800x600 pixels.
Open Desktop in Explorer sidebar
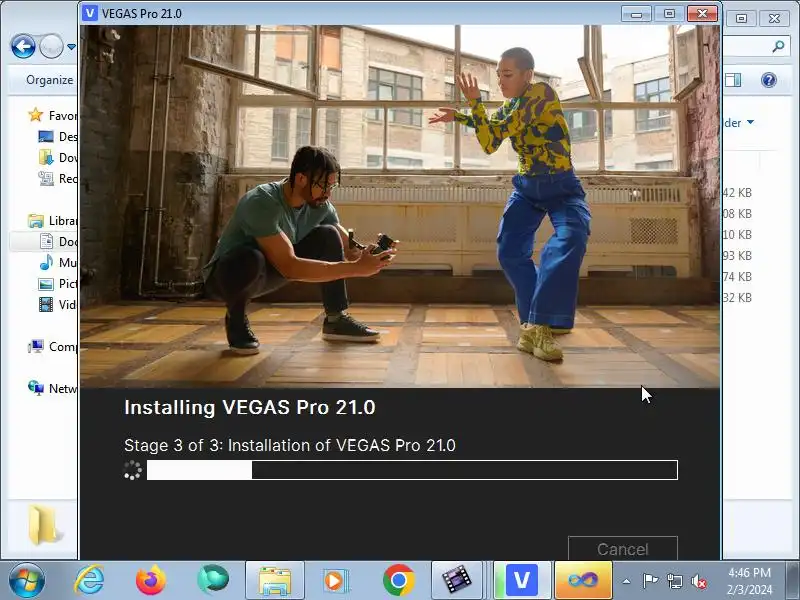(x=58, y=136)
